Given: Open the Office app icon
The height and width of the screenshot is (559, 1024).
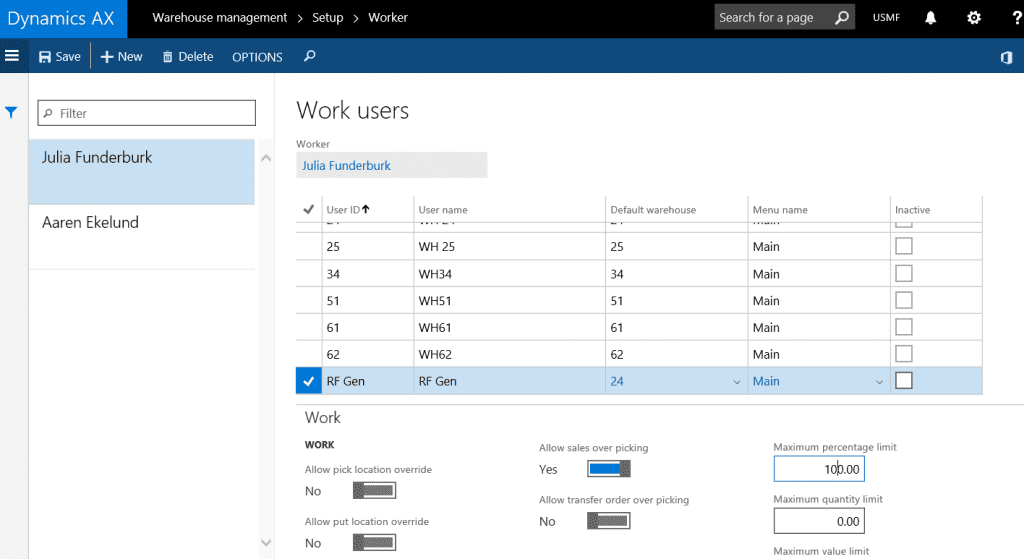Looking at the screenshot, I should 1006,57.
